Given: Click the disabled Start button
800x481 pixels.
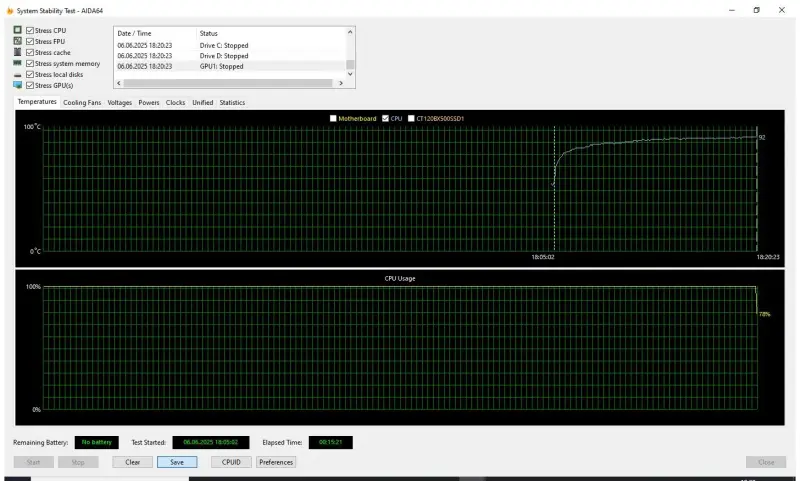Looking at the screenshot, I should tap(34, 462).
